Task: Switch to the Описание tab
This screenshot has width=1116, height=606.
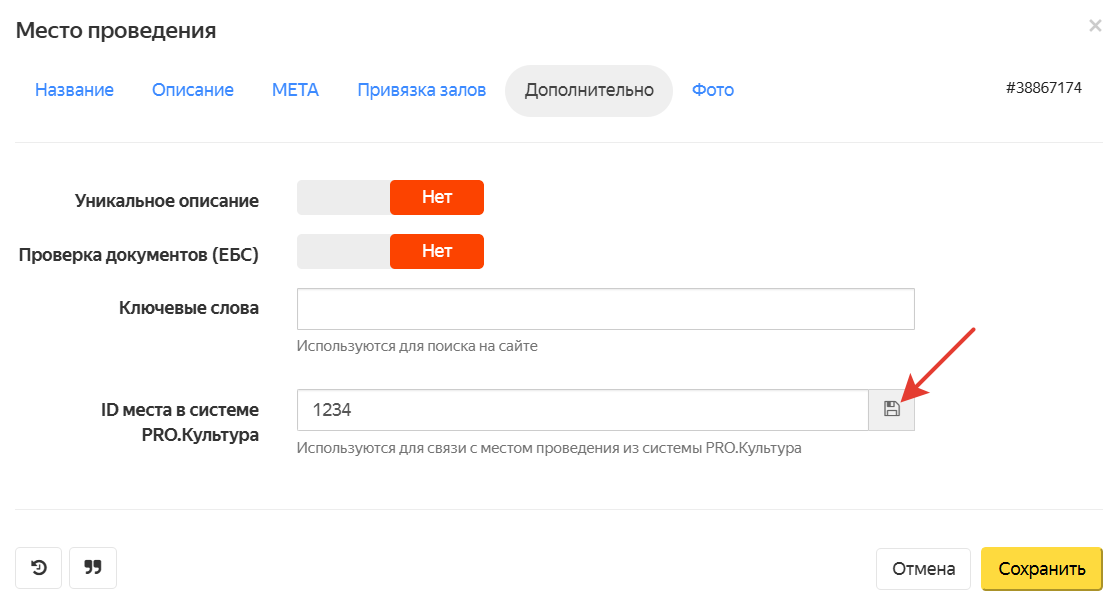Action: click(x=193, y=90)
